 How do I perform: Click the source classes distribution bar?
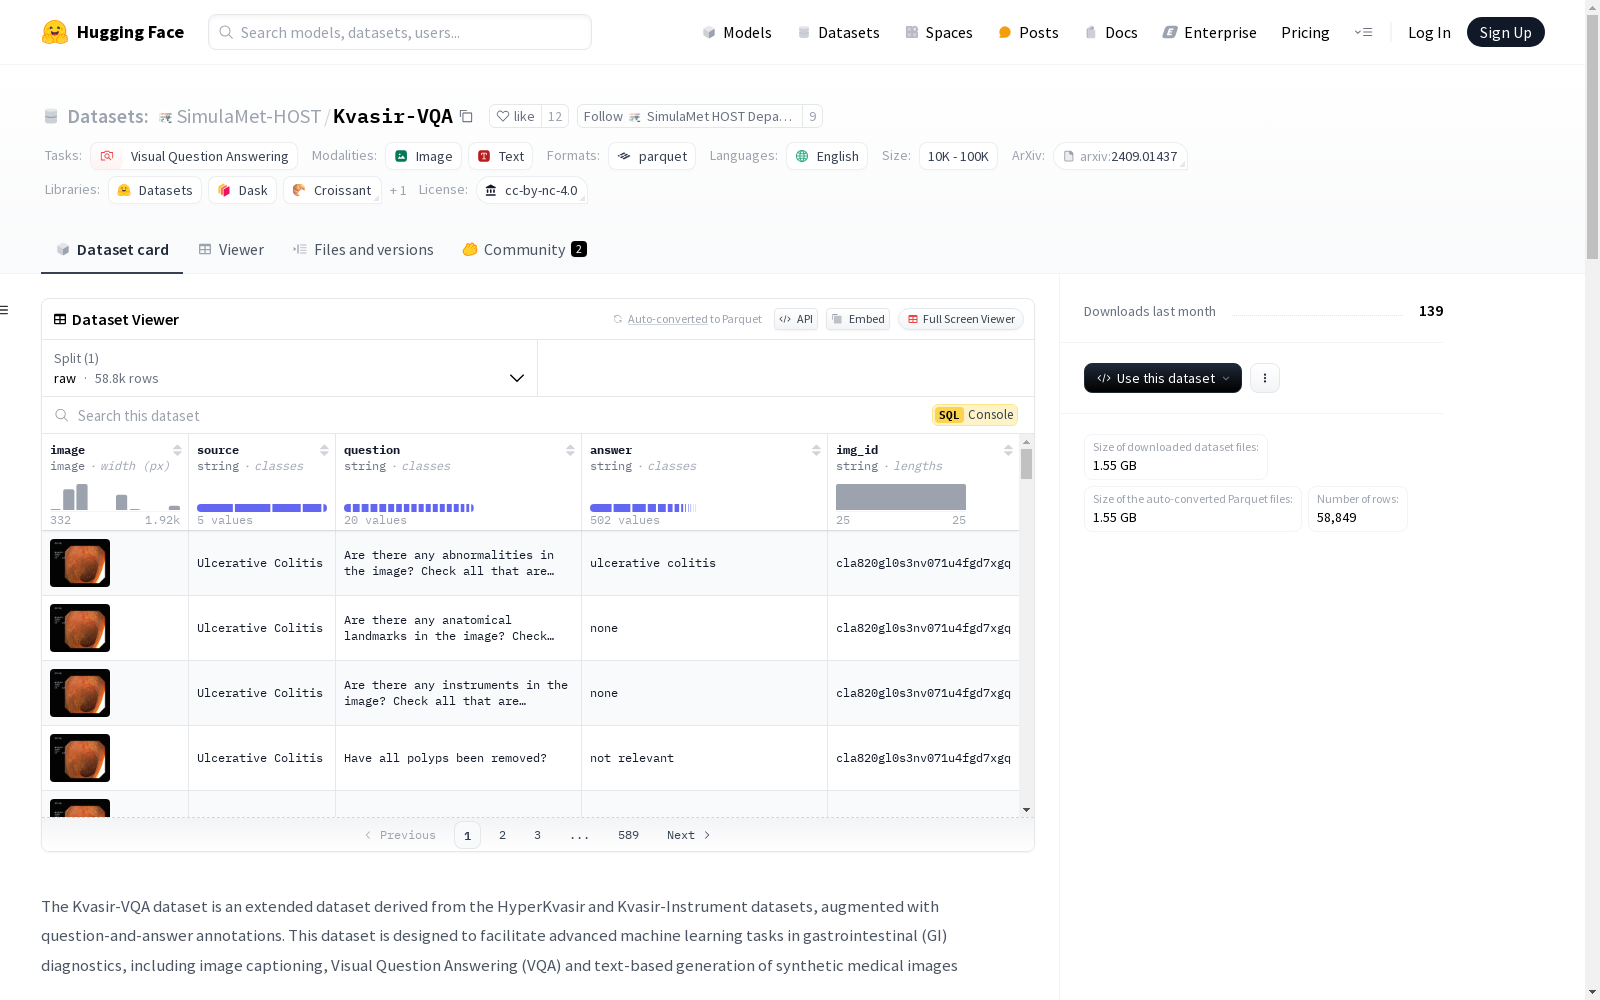(262, 508)
